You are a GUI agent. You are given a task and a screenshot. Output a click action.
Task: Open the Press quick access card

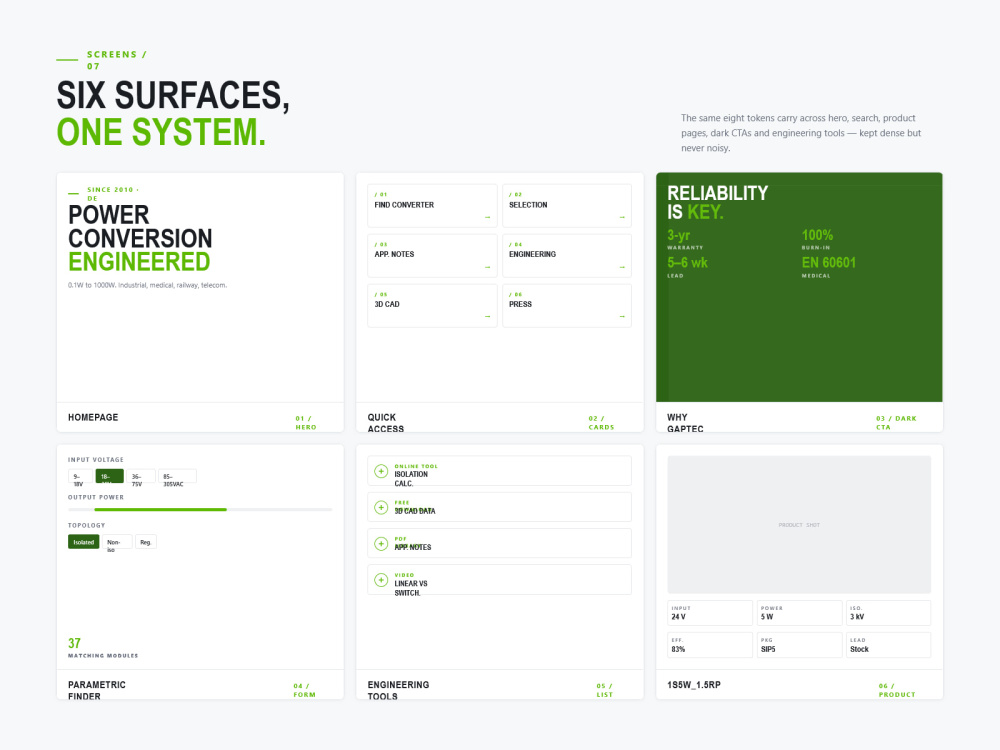[x=567, y=305]
